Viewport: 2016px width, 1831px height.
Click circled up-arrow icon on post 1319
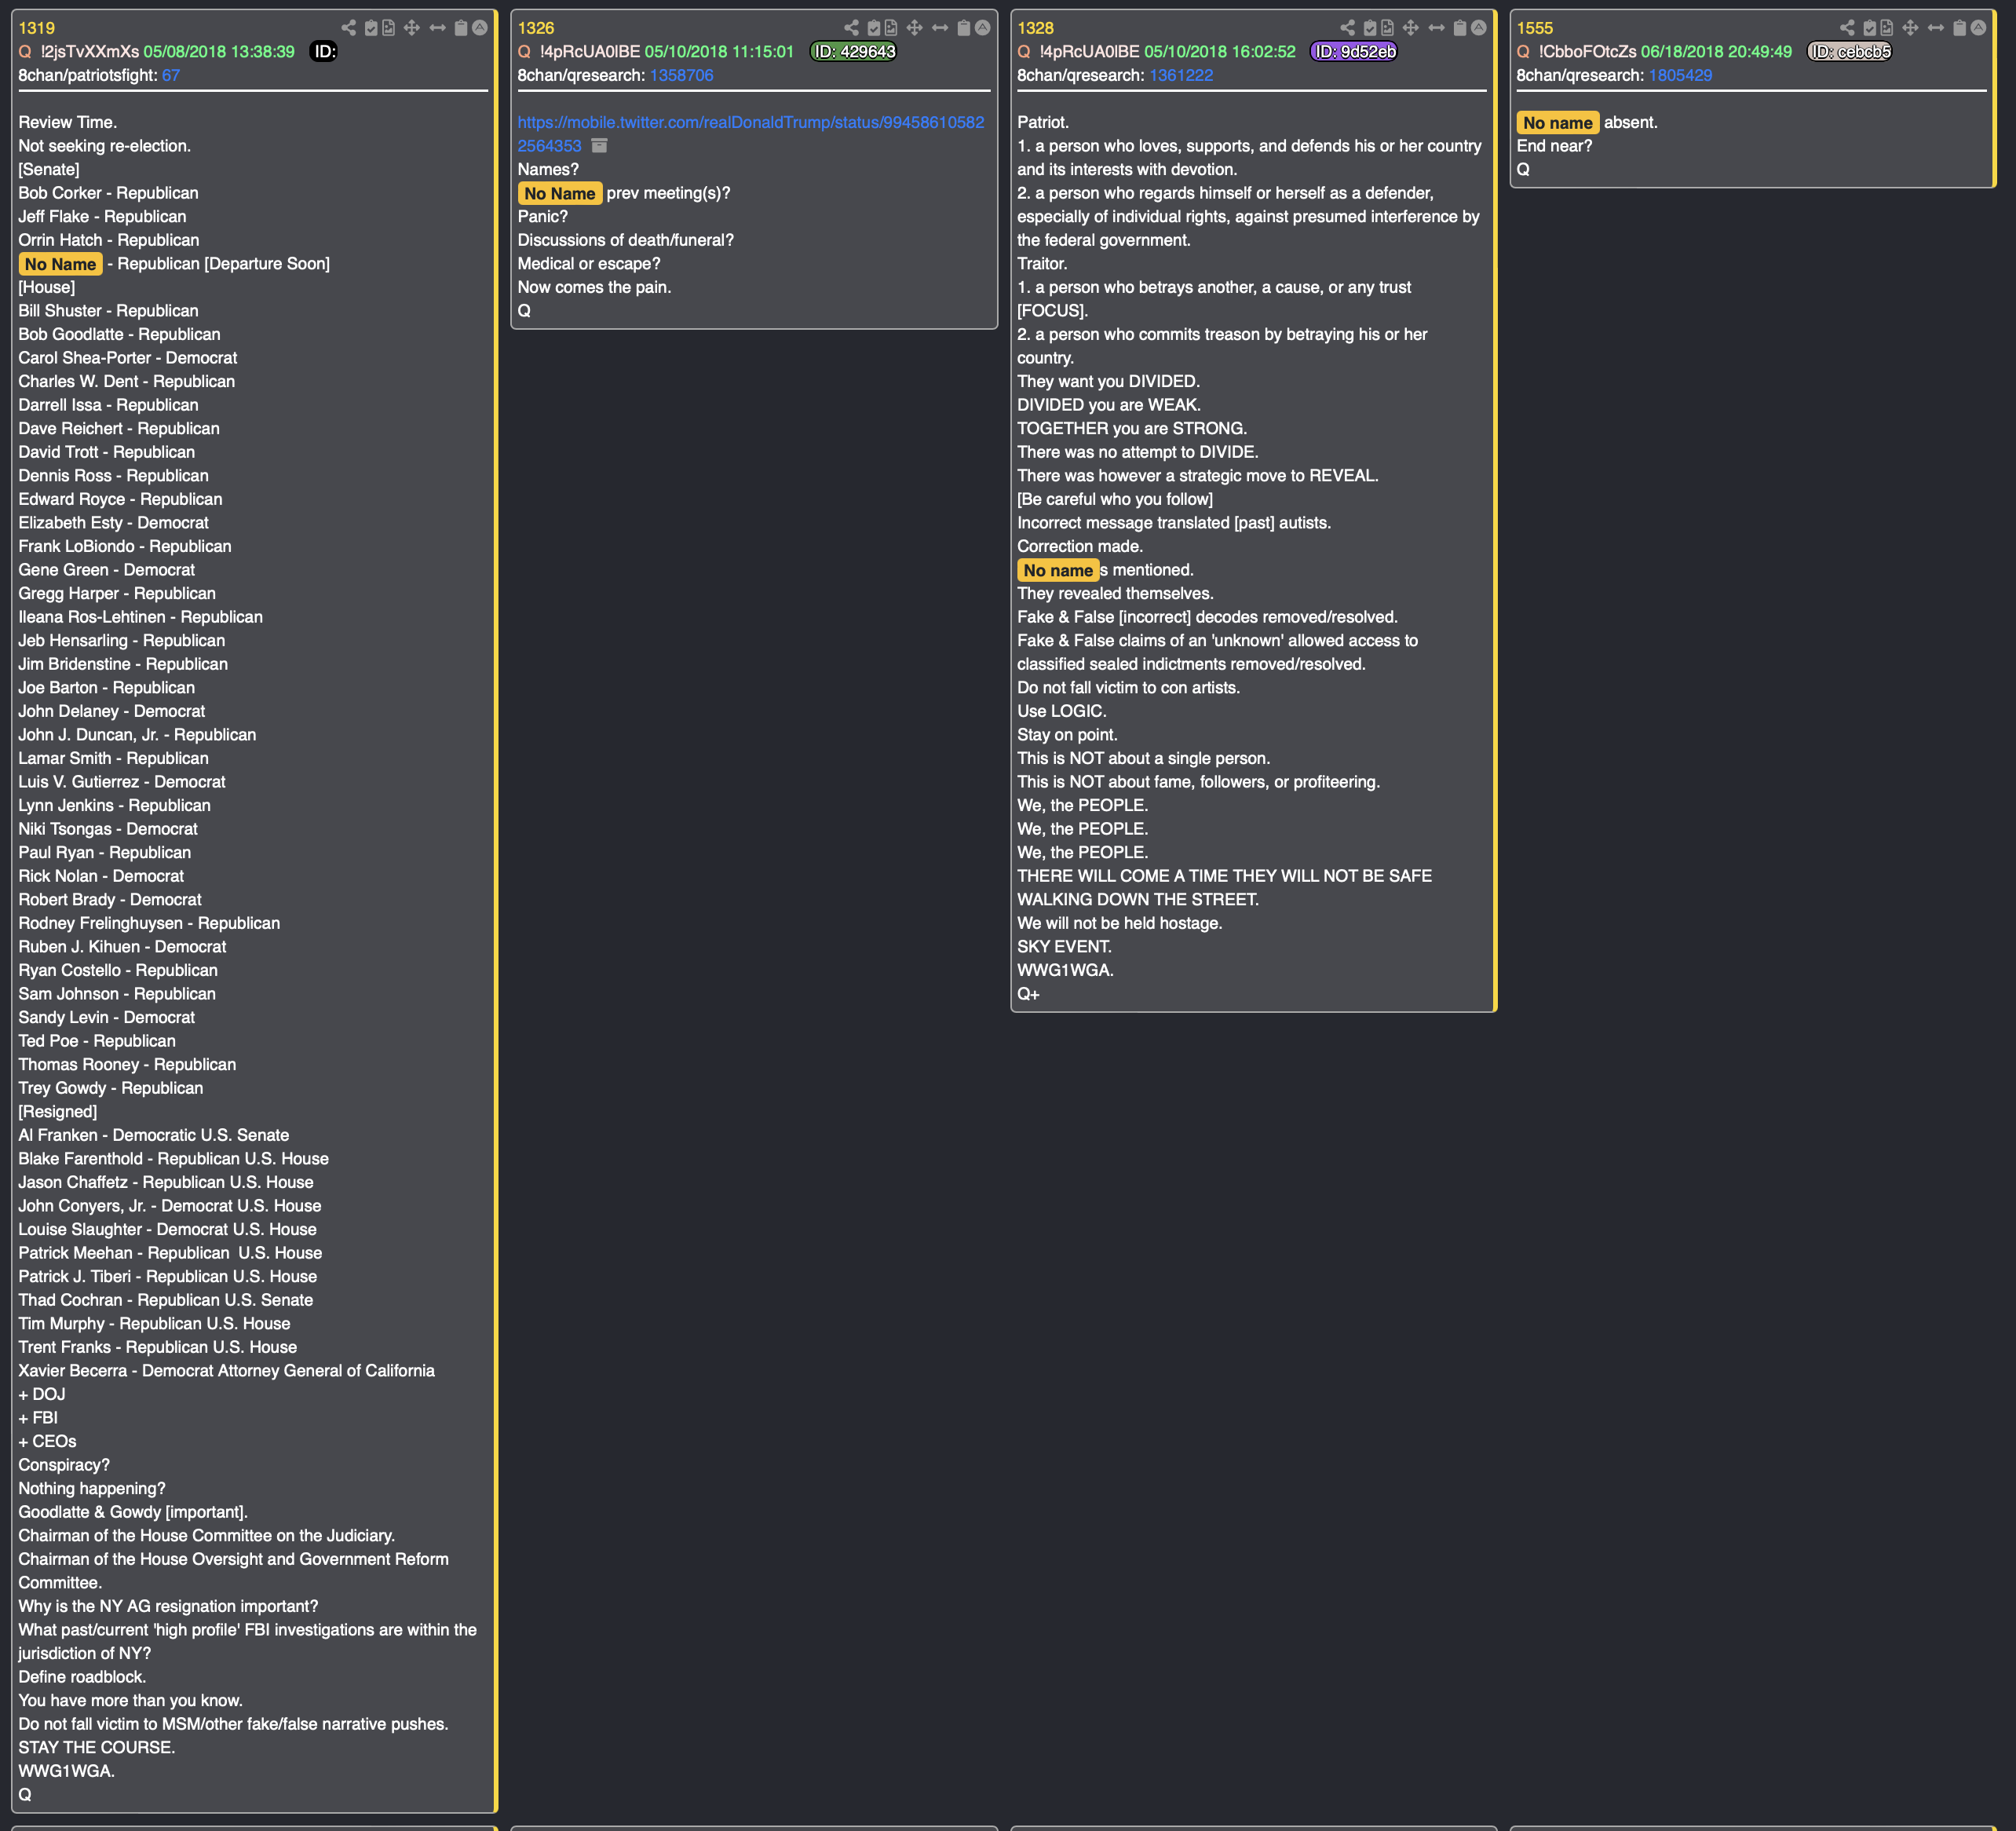[480, 28]
